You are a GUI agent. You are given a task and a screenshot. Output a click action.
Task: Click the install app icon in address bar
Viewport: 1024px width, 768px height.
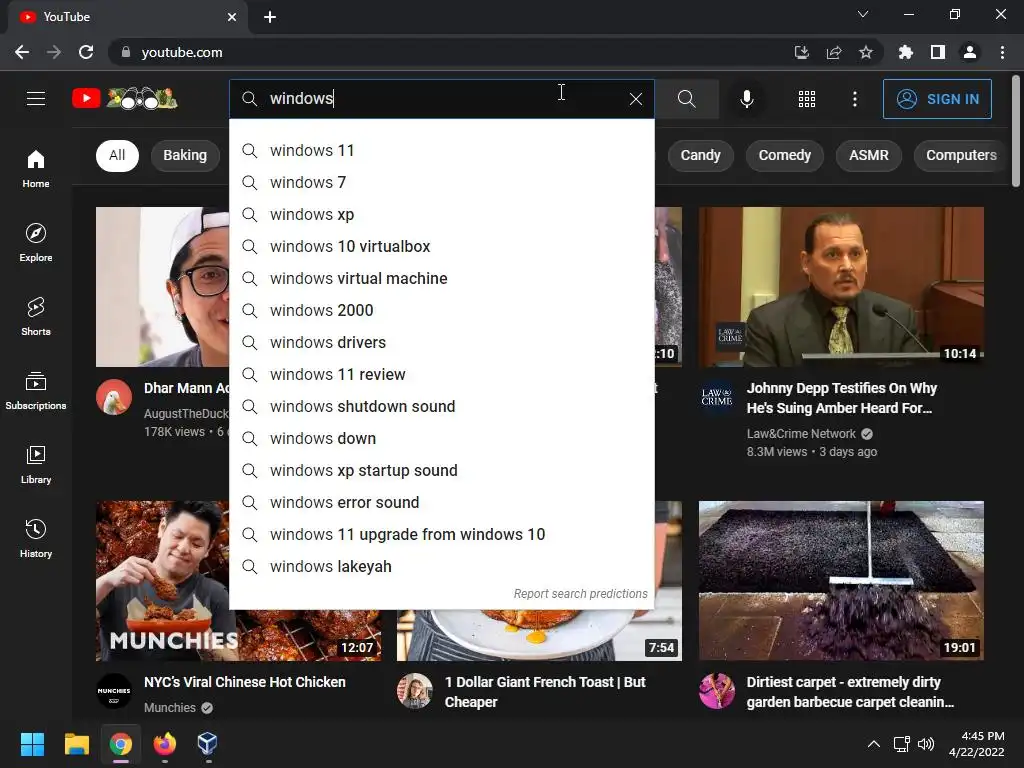tap(802, 52)
